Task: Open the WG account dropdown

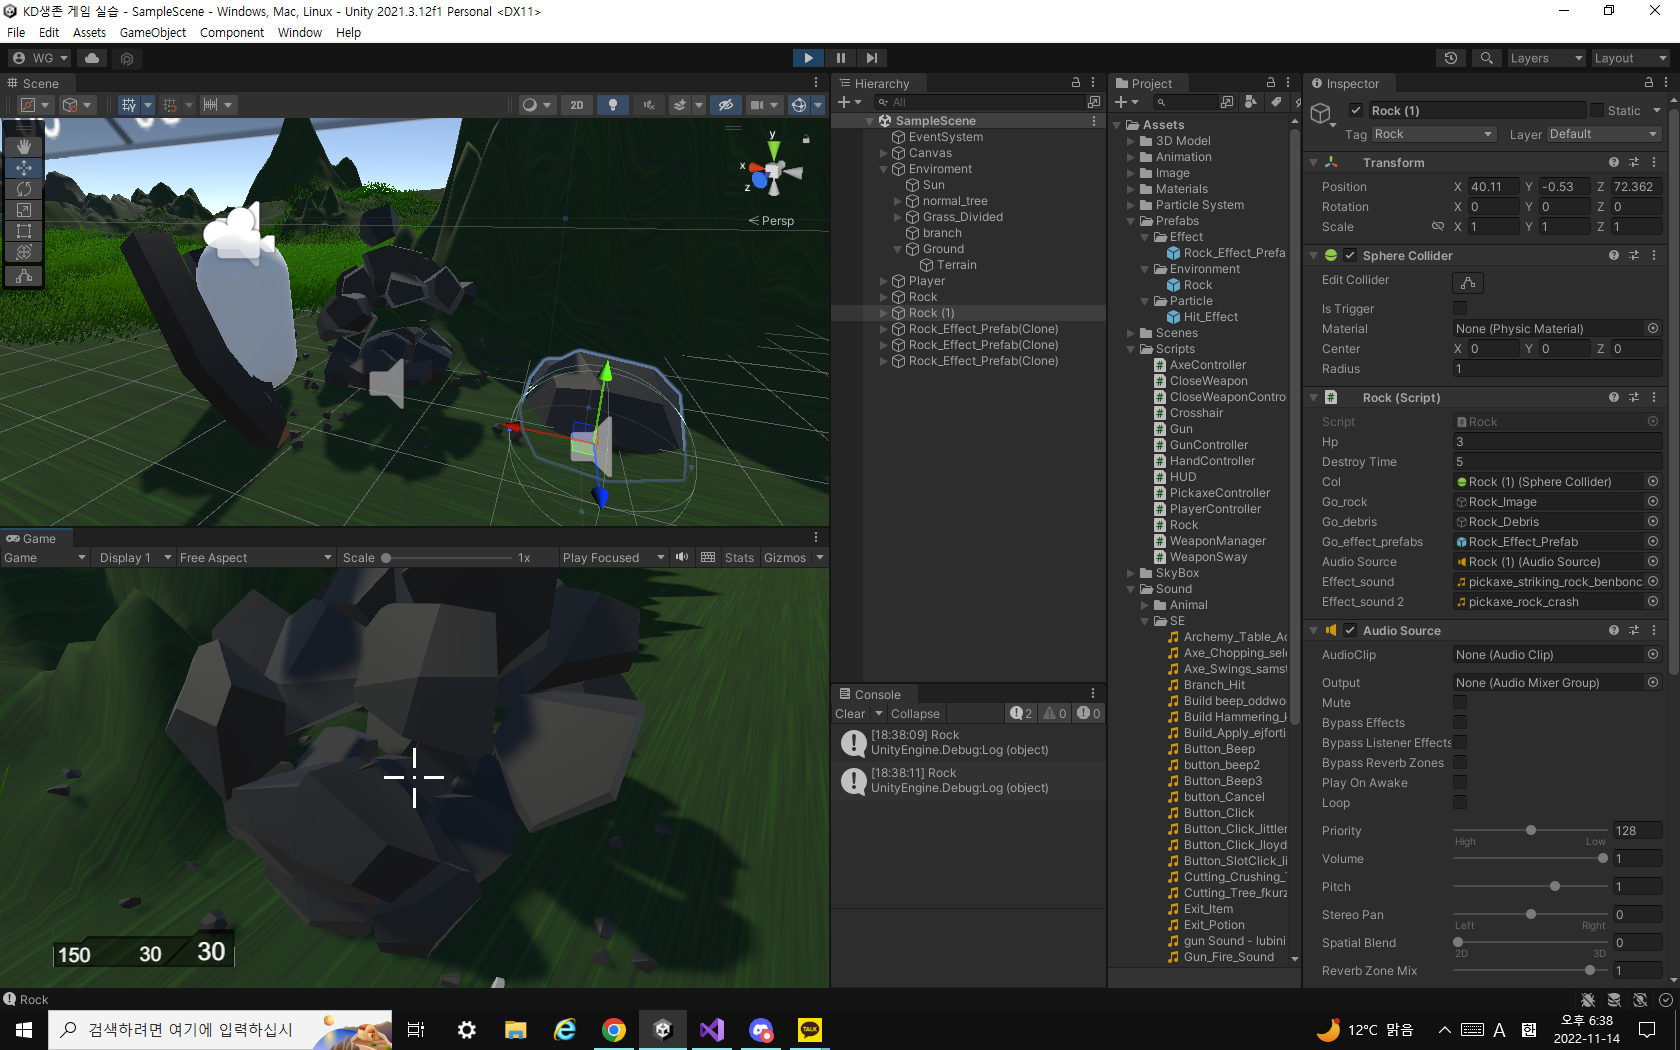Action: (40, 58)
